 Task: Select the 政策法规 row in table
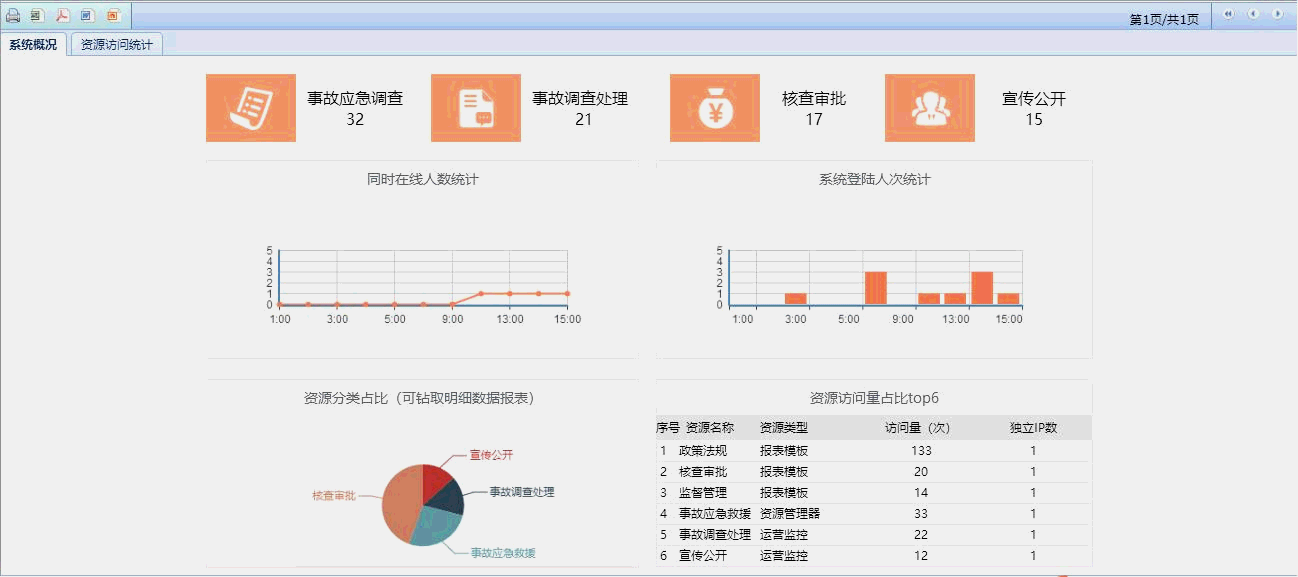click(x=873, y=451)
